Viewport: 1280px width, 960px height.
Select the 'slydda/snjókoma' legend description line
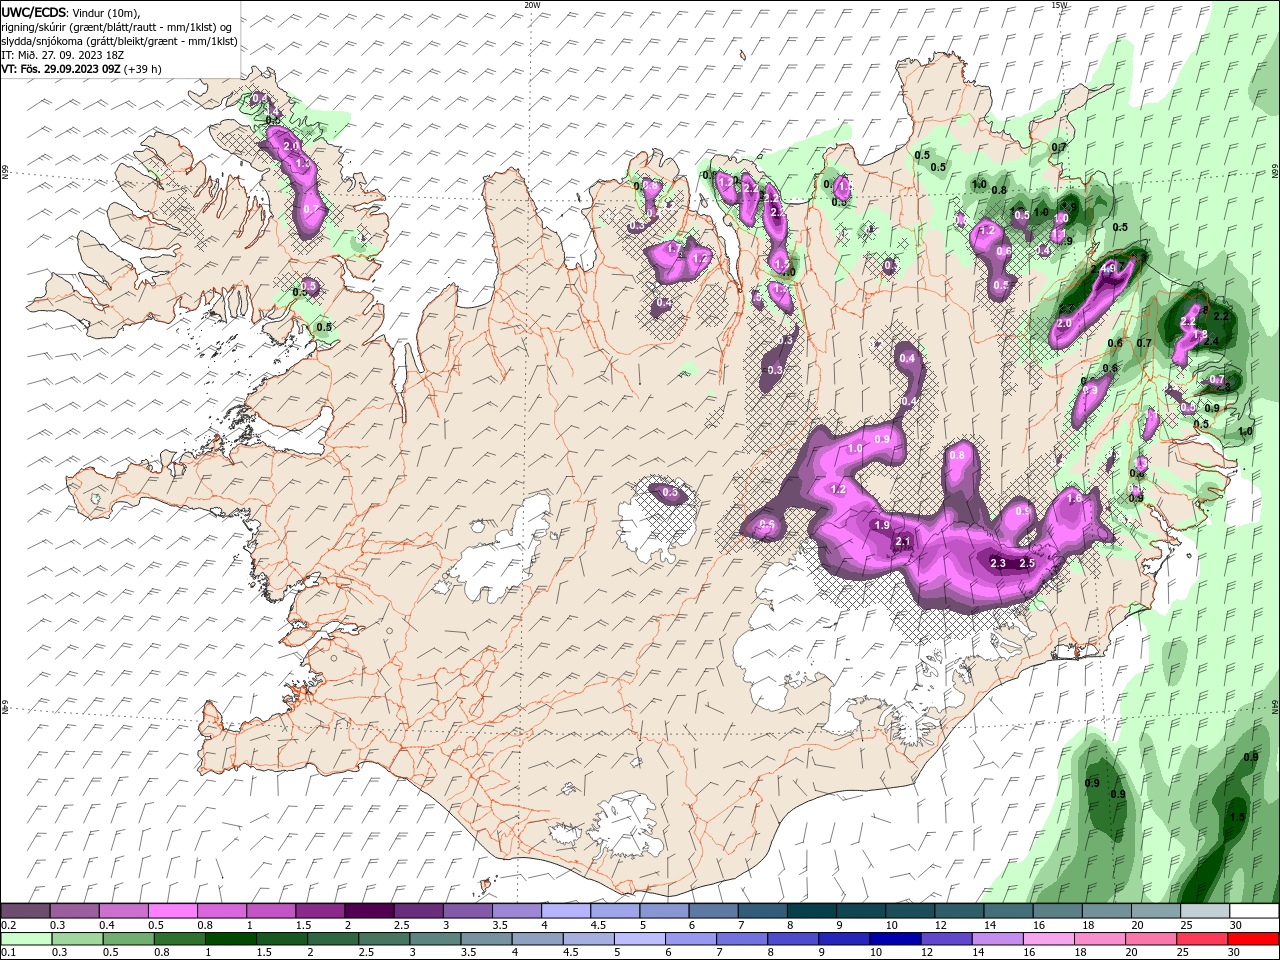[119, 41]
